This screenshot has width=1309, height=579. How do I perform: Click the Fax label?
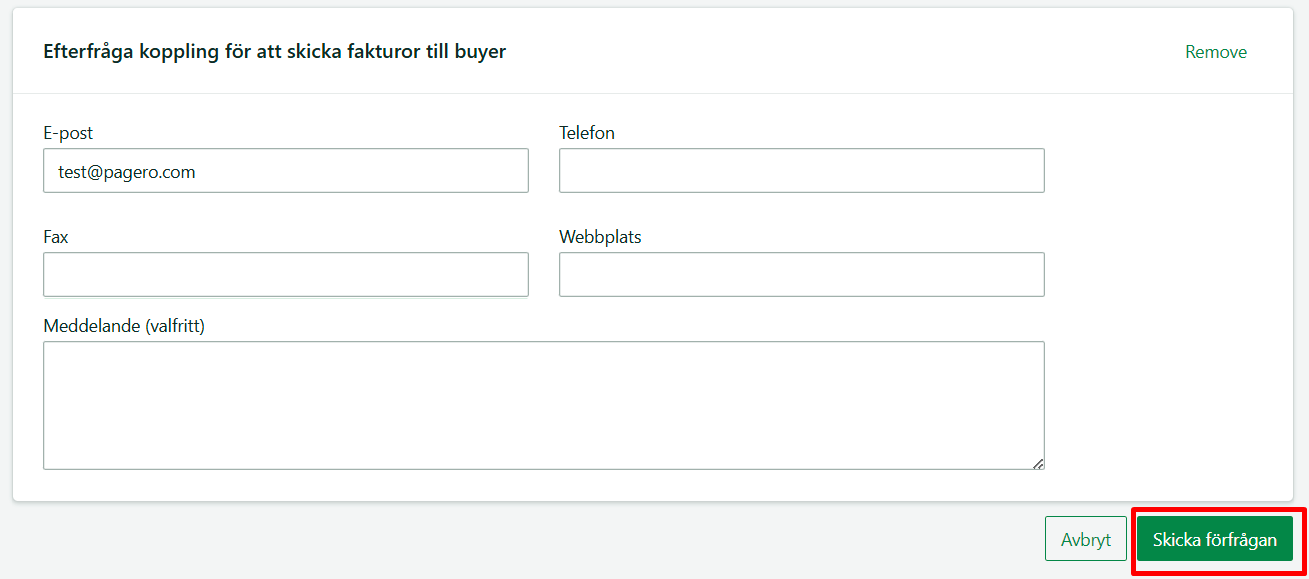point(56,237)
